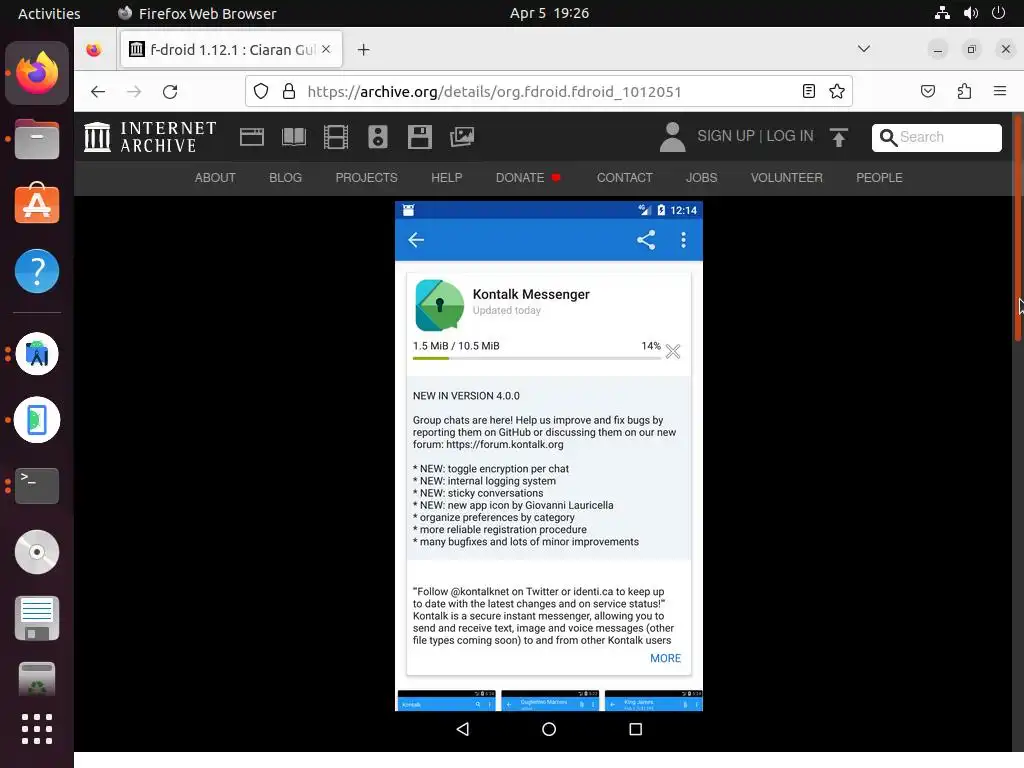
Task: Select the f-droid 1.12.1 browser tab
Action: [x=231, y=50]
